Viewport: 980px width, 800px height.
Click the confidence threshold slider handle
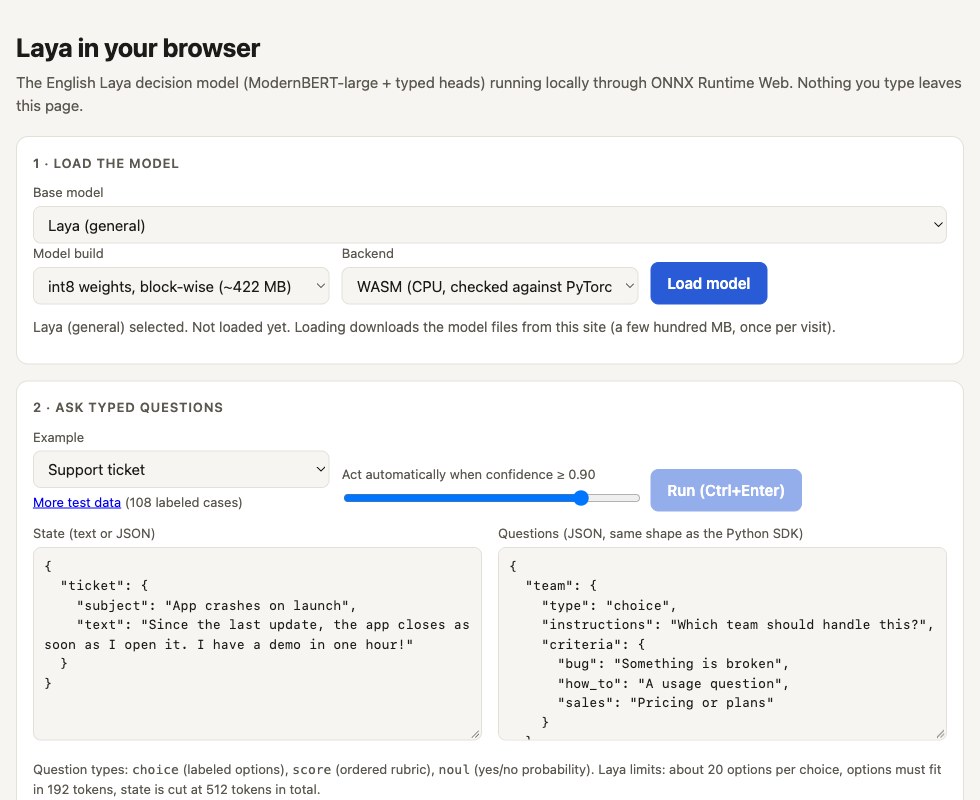[581, 498]
